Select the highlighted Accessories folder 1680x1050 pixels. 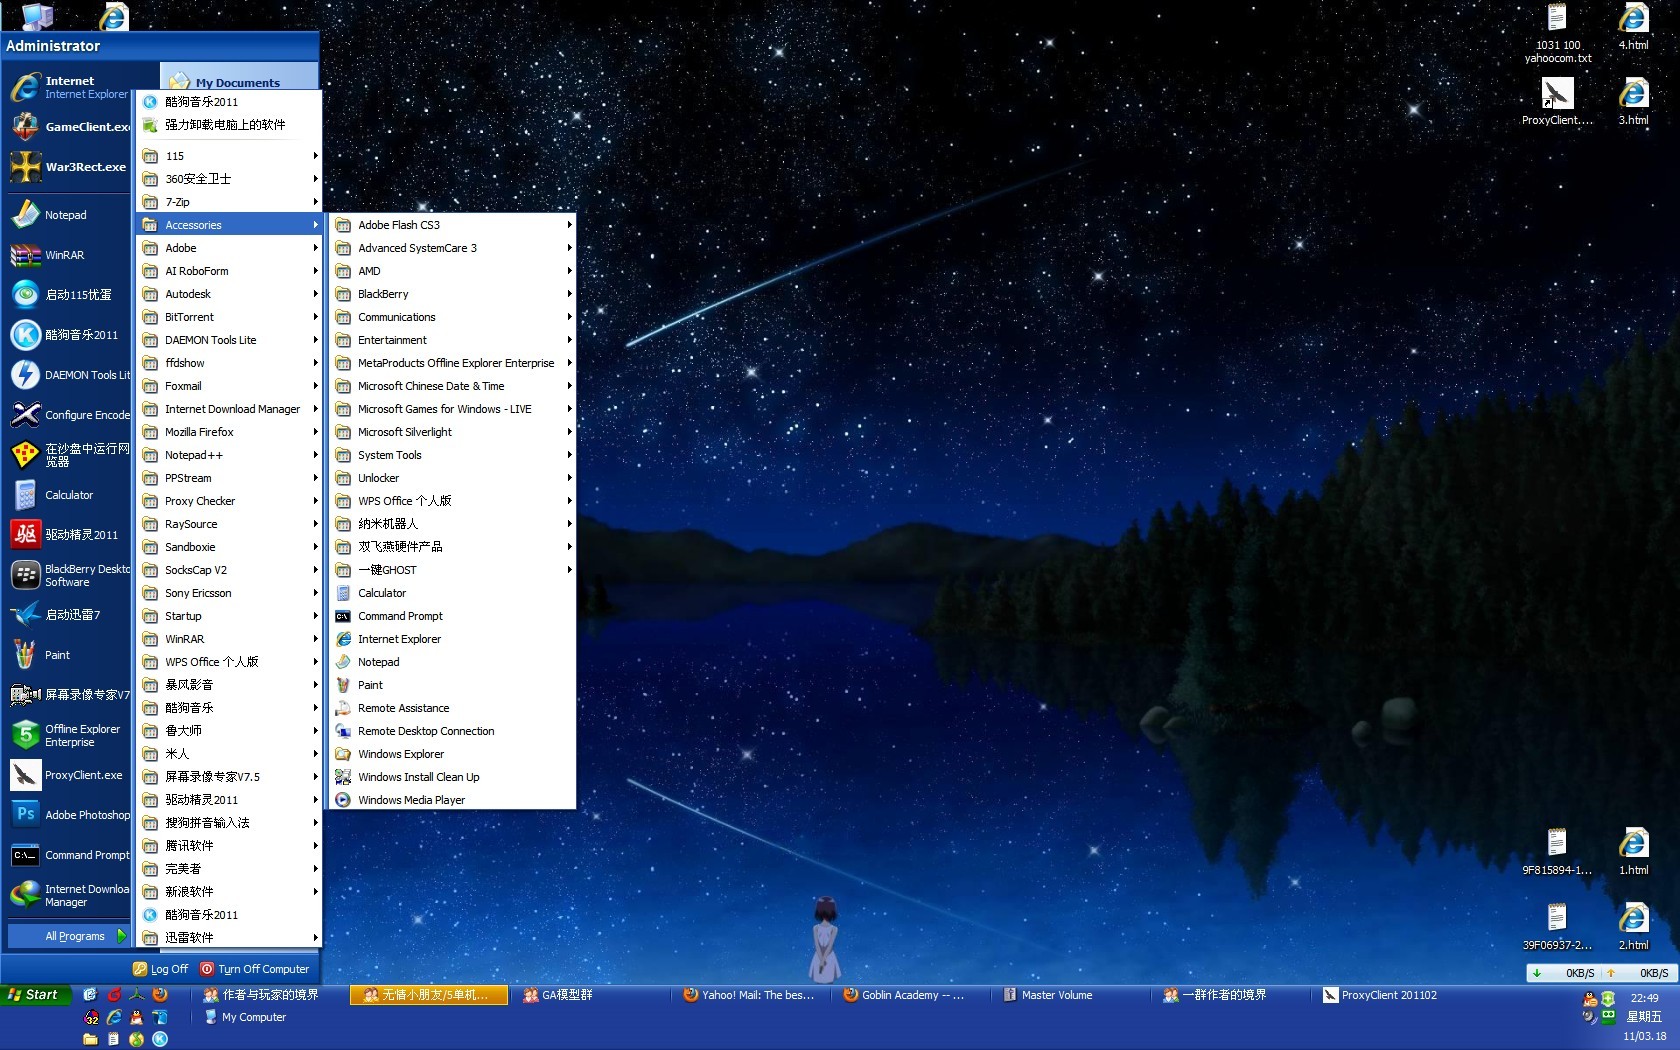(x=229, y=225)
